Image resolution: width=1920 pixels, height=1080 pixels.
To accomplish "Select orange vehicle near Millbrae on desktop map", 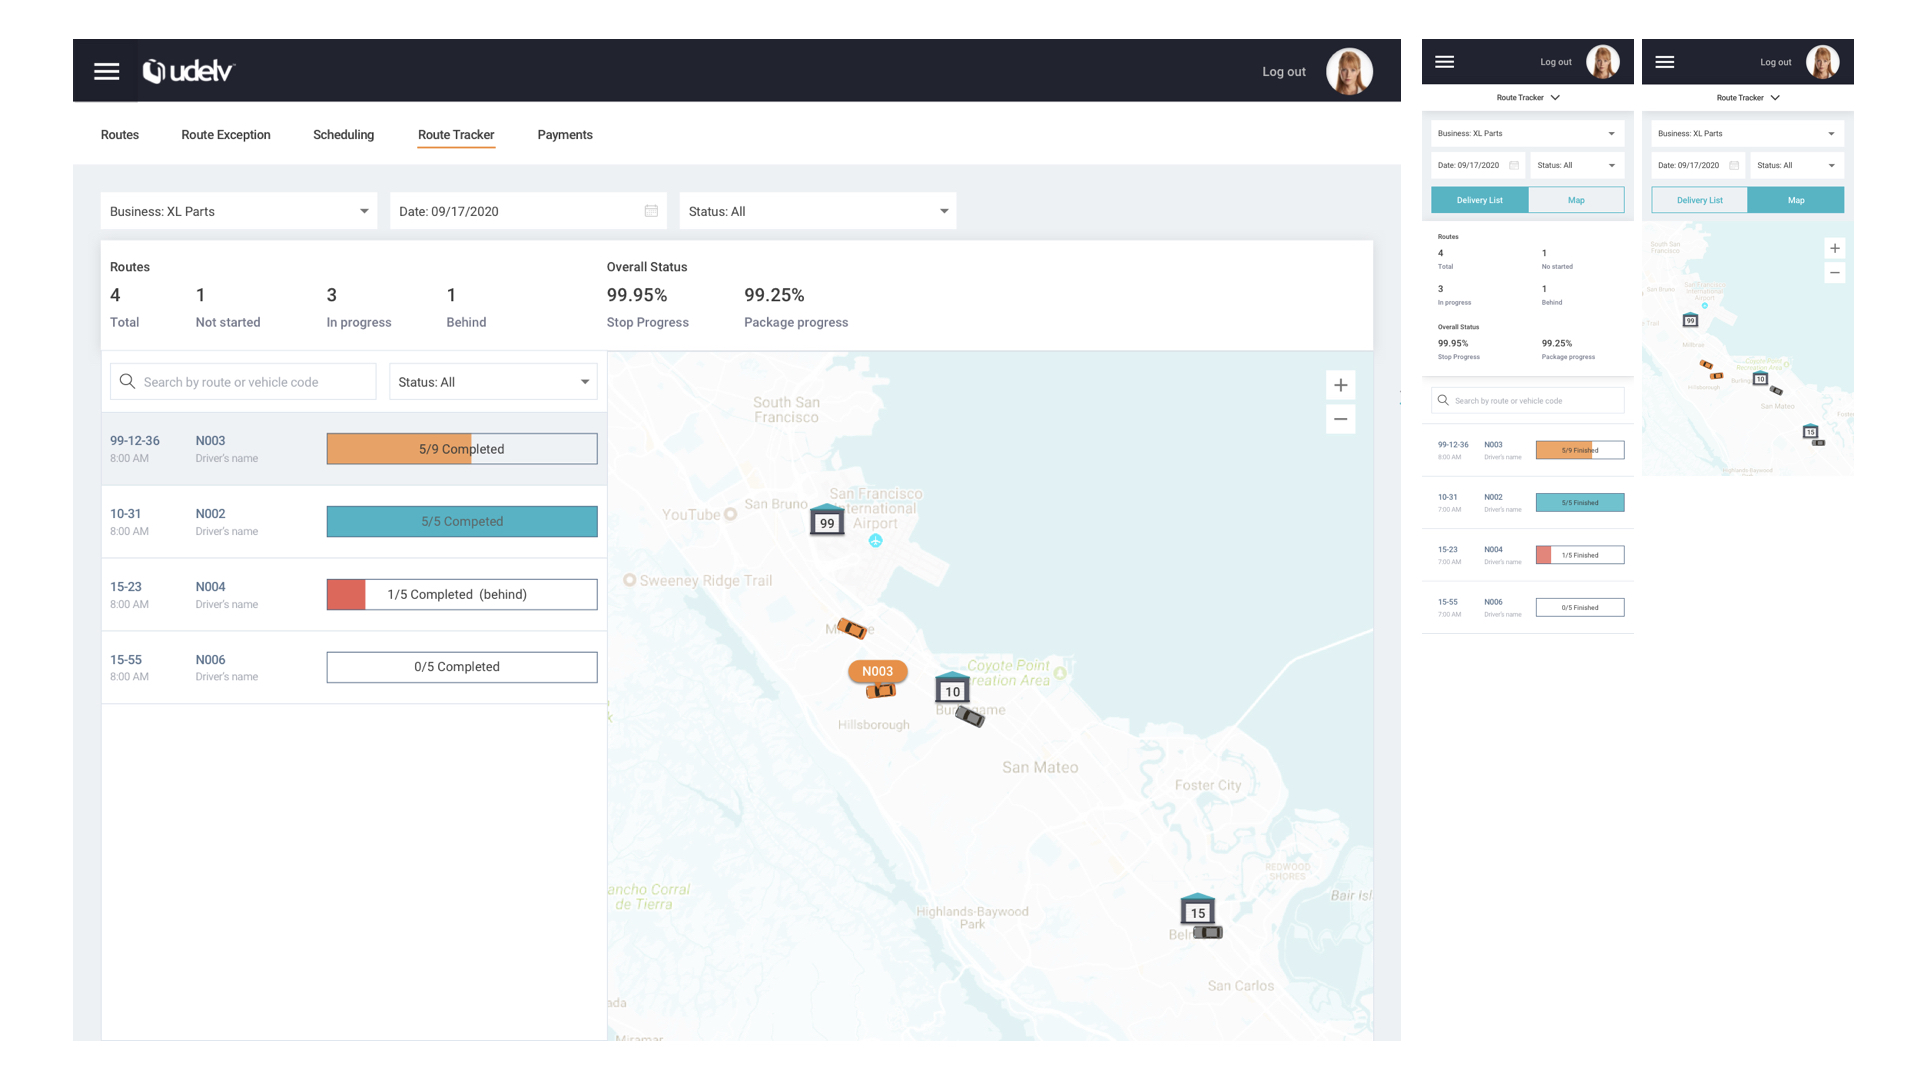I will tap(851, 628).
